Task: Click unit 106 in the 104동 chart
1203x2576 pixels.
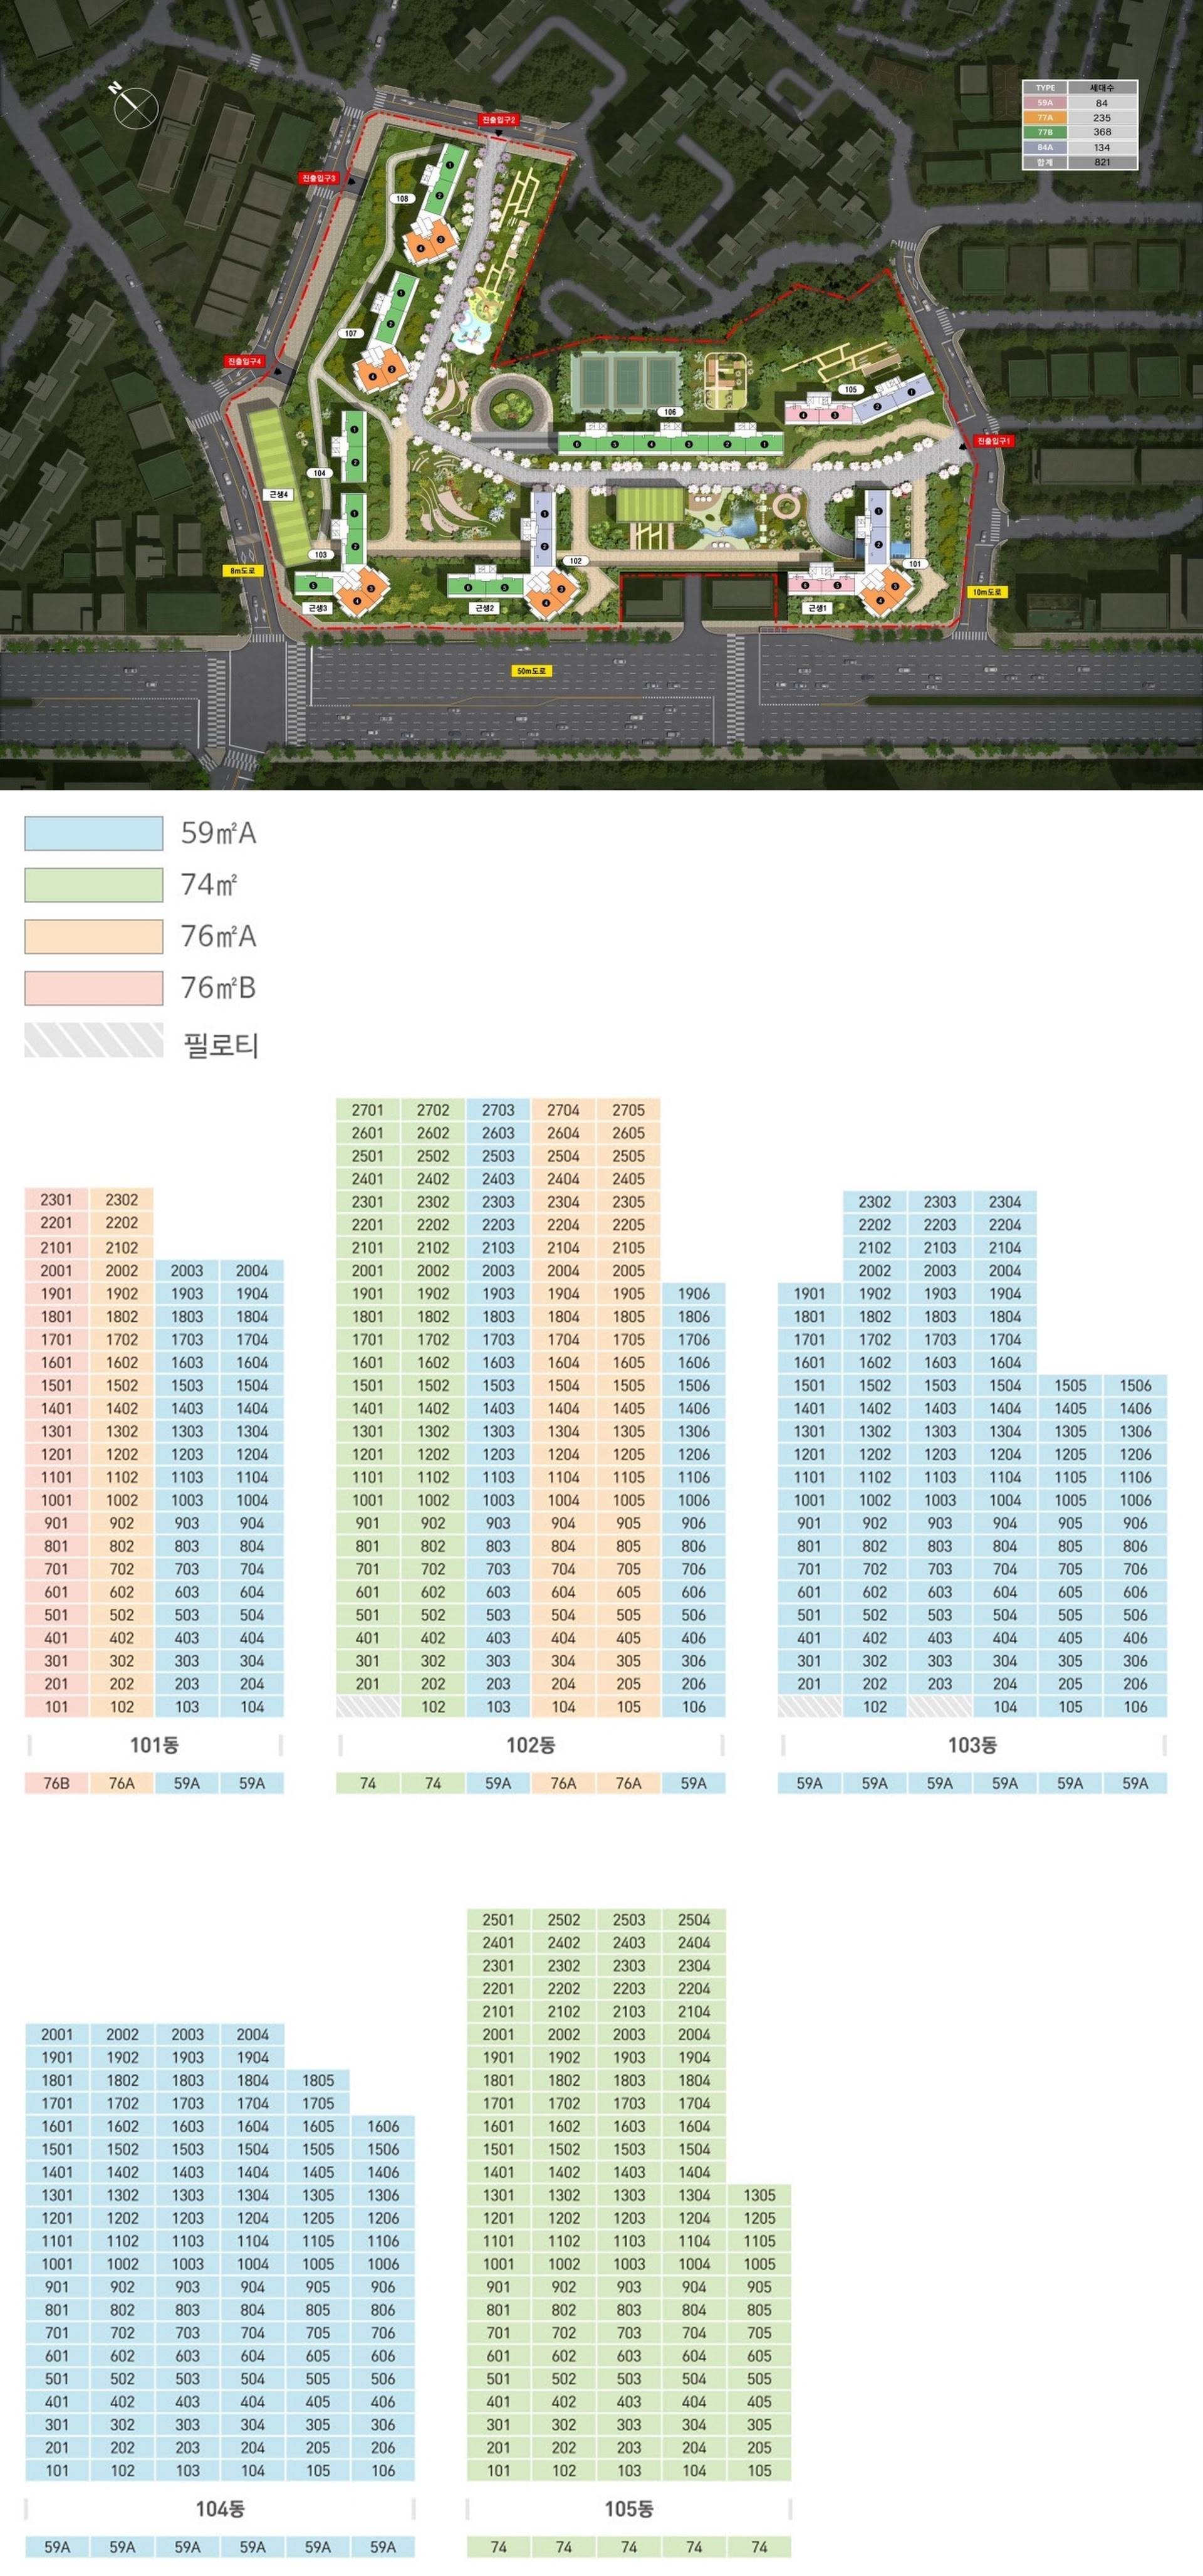Action: pyautogui.click(x=383, y=2470)
